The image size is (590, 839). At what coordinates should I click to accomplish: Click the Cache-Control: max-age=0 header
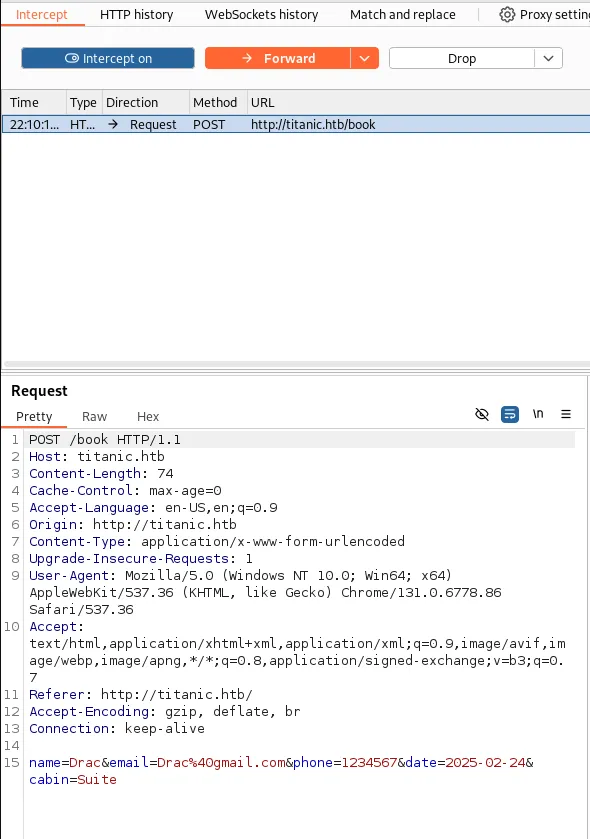point(125,491)
